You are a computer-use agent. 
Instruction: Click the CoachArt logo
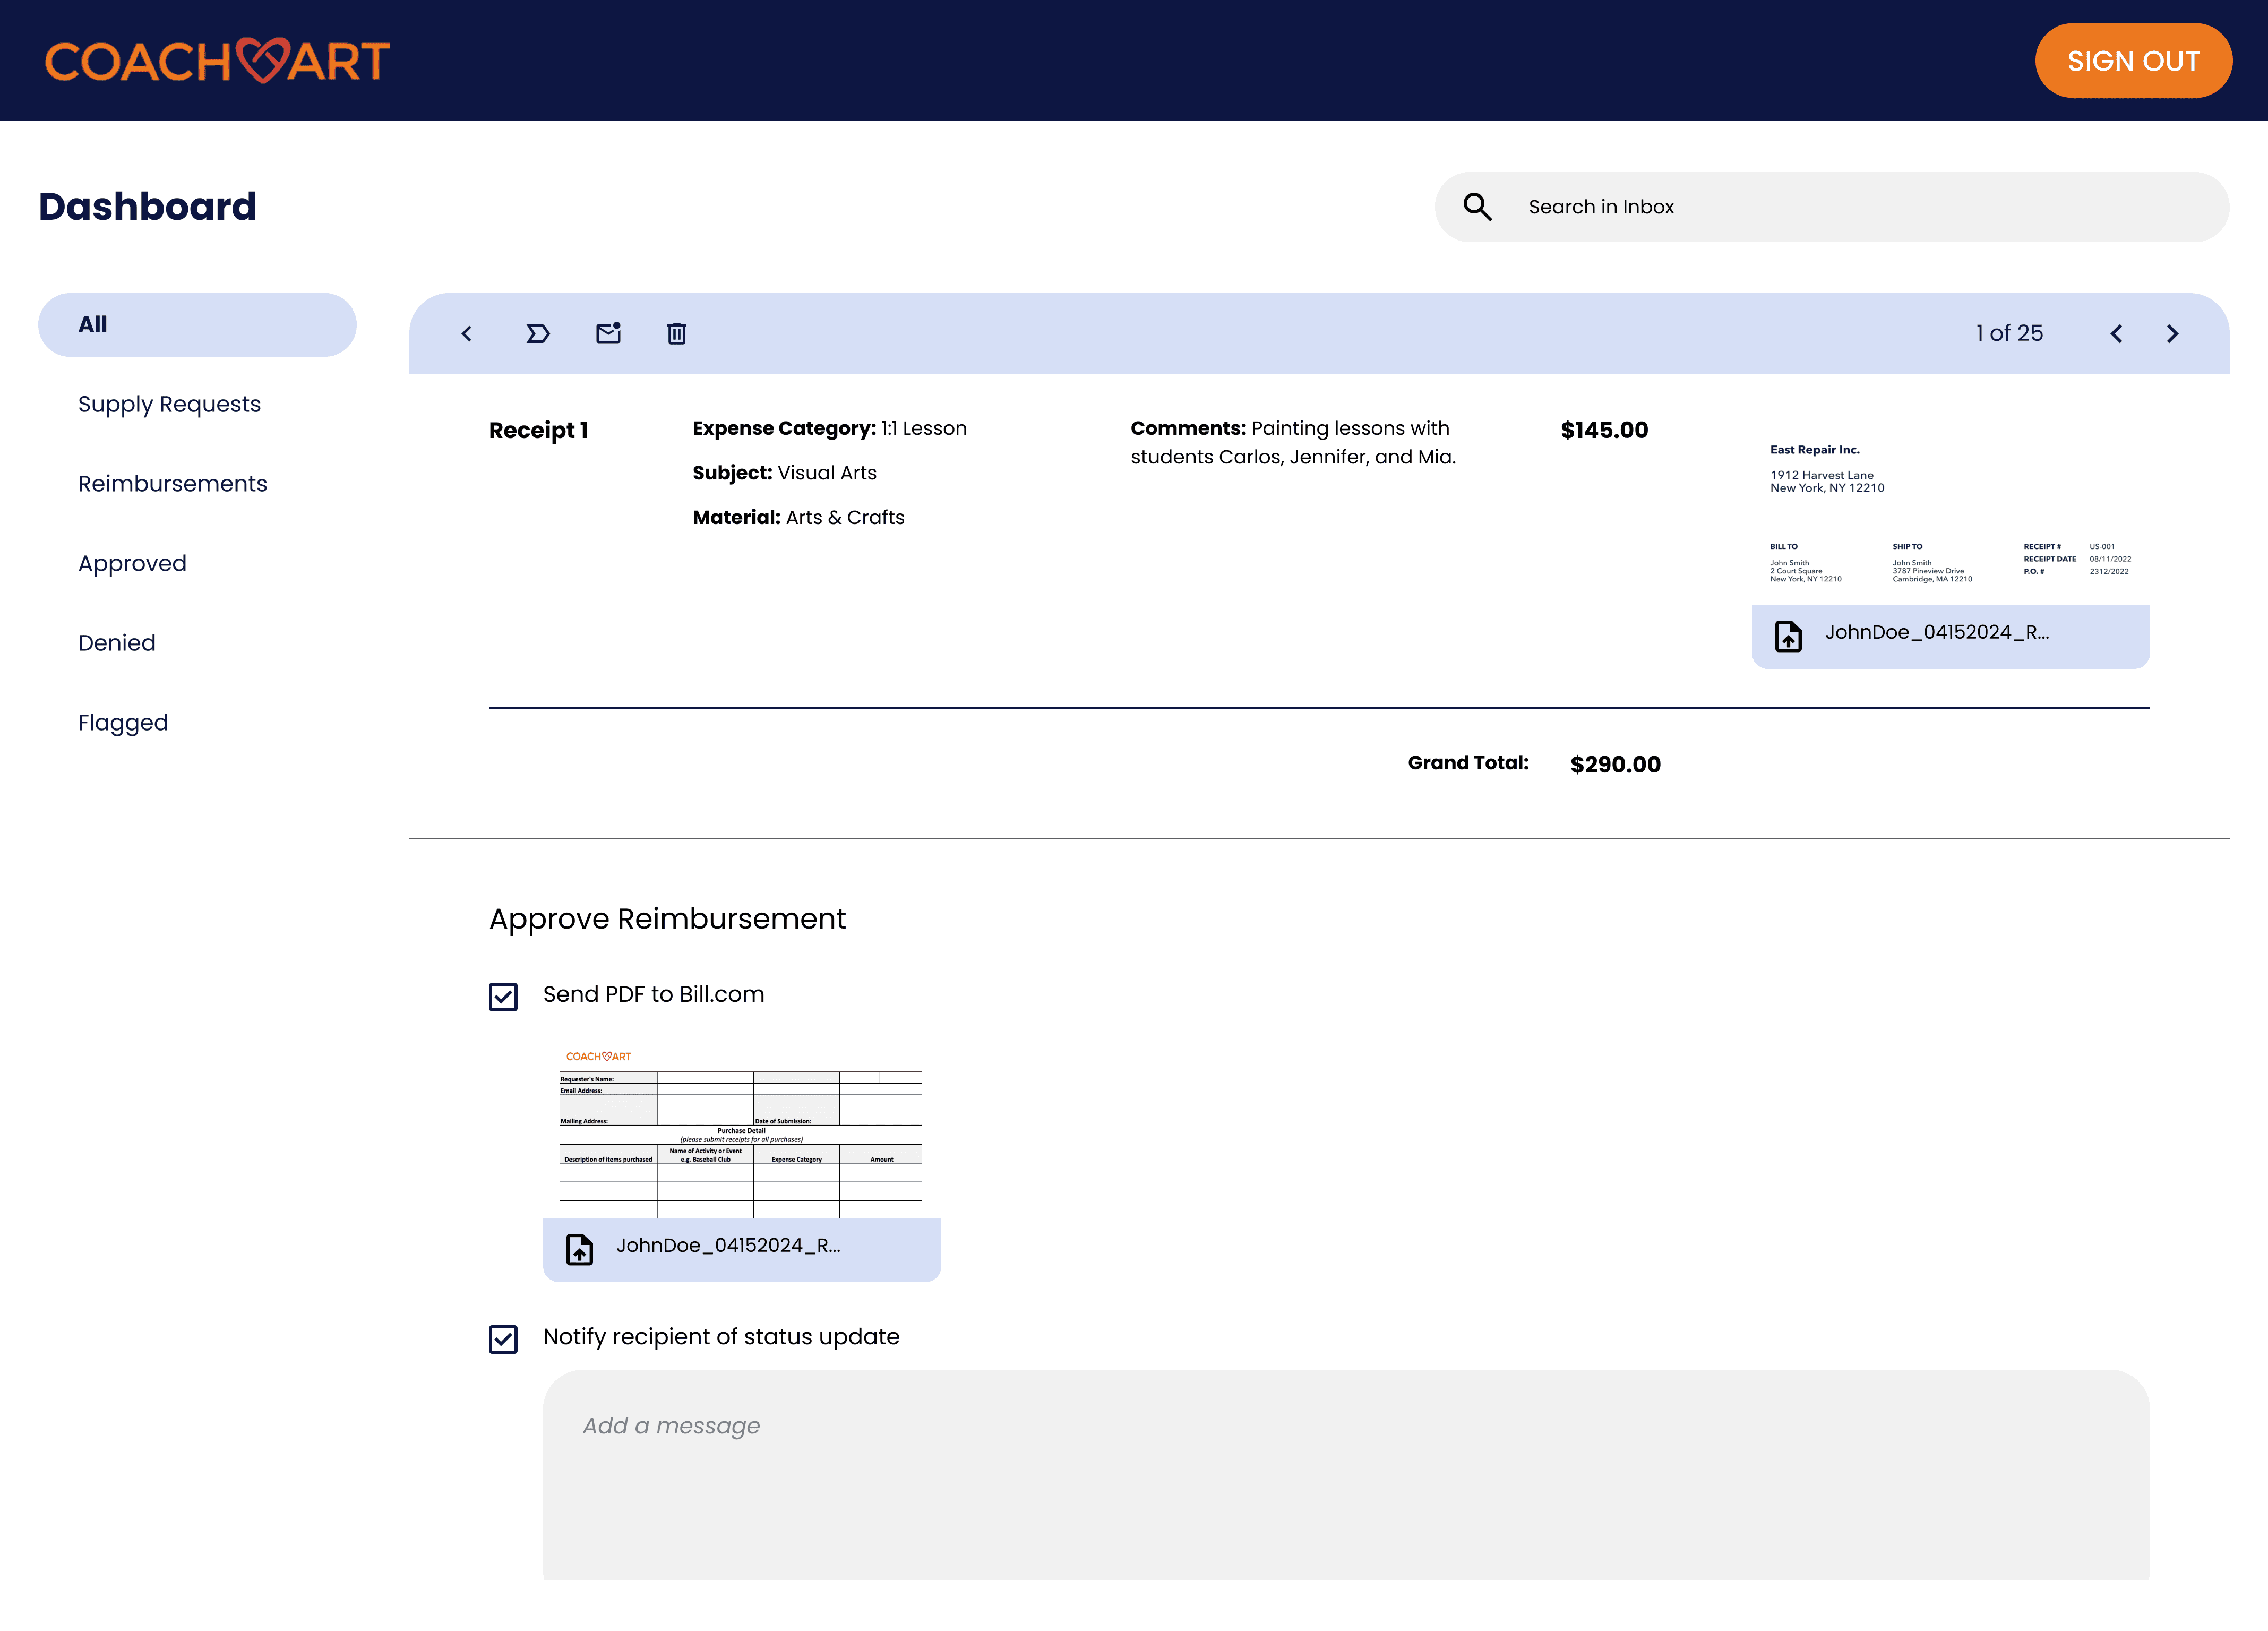[217, 61]
